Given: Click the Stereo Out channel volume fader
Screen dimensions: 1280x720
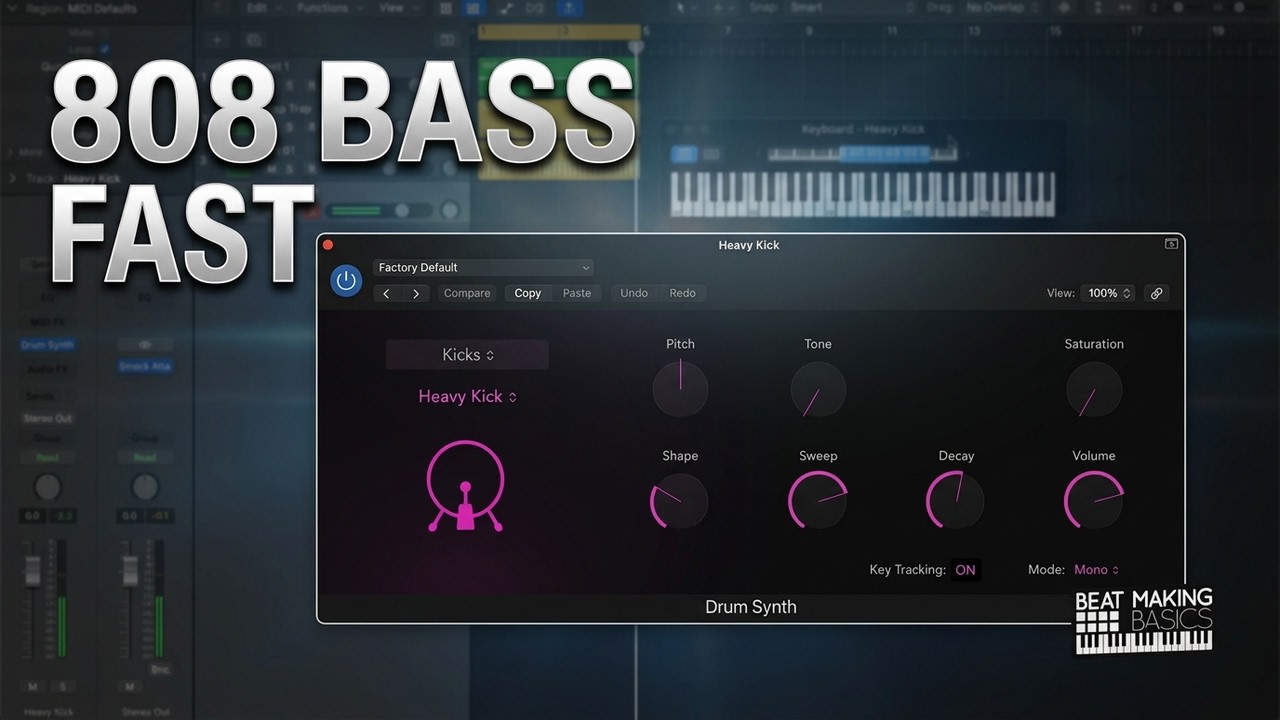Looking at the screenshot, I should [x=130, y=571].
